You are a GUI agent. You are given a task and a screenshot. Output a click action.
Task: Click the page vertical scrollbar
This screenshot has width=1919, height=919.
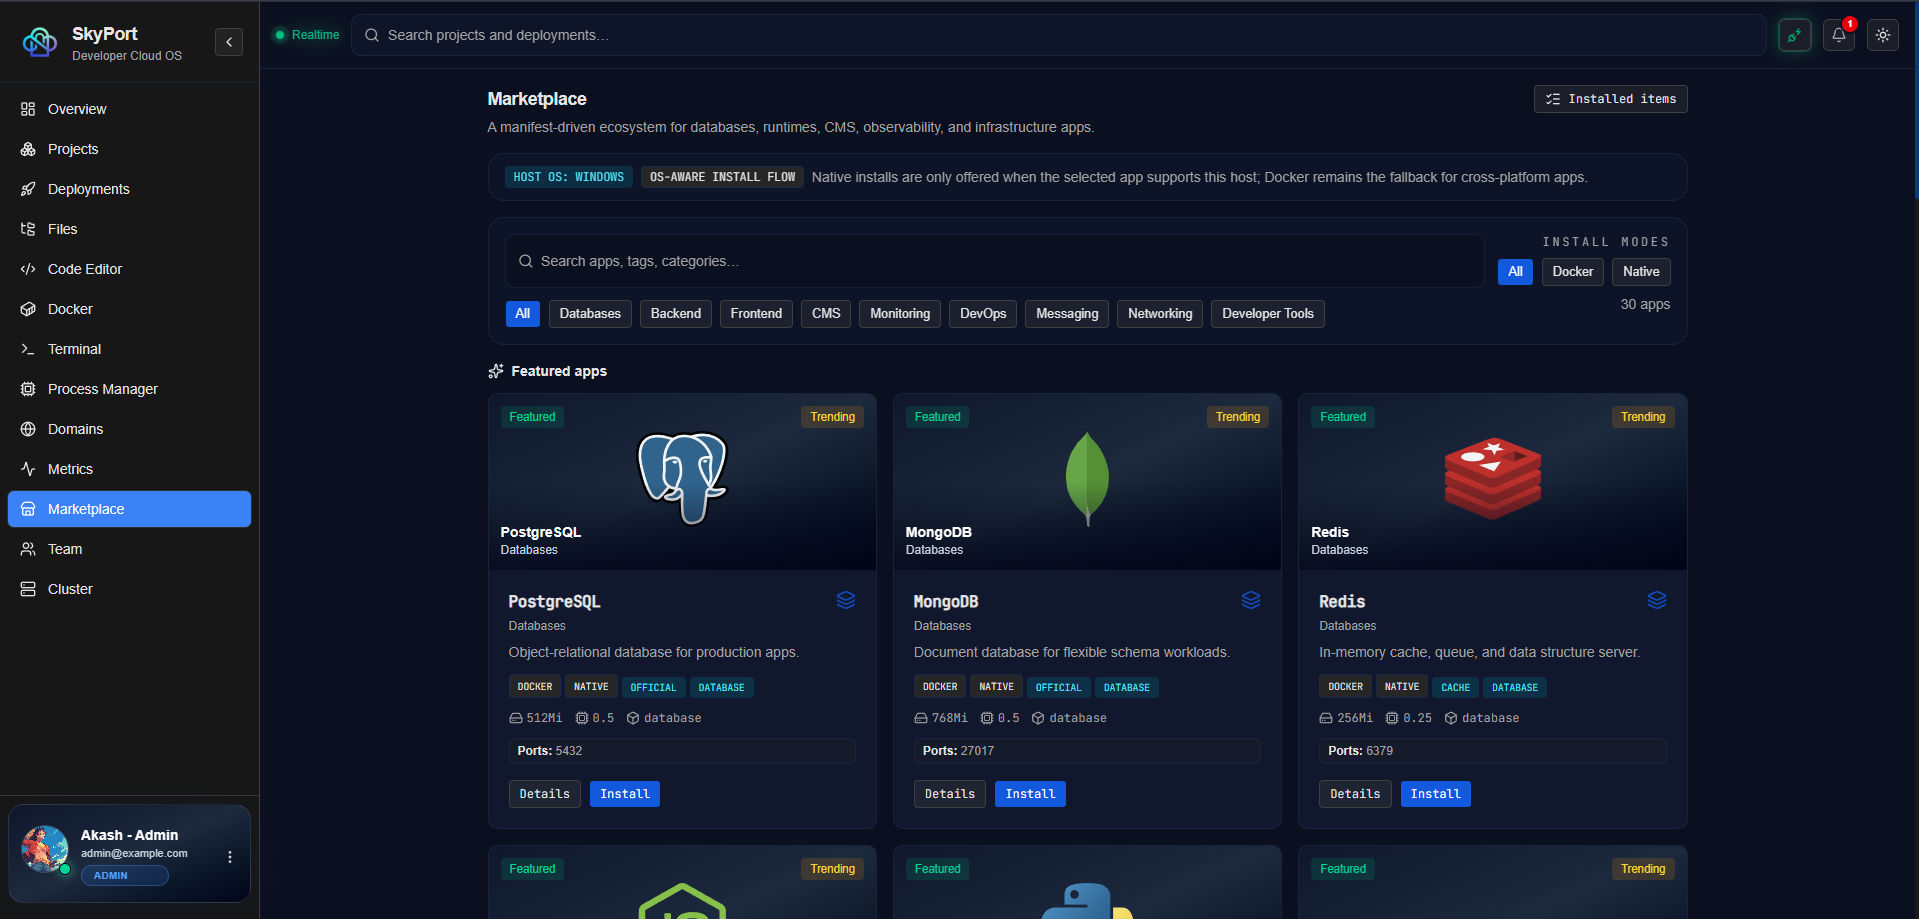click(1915, 100)
